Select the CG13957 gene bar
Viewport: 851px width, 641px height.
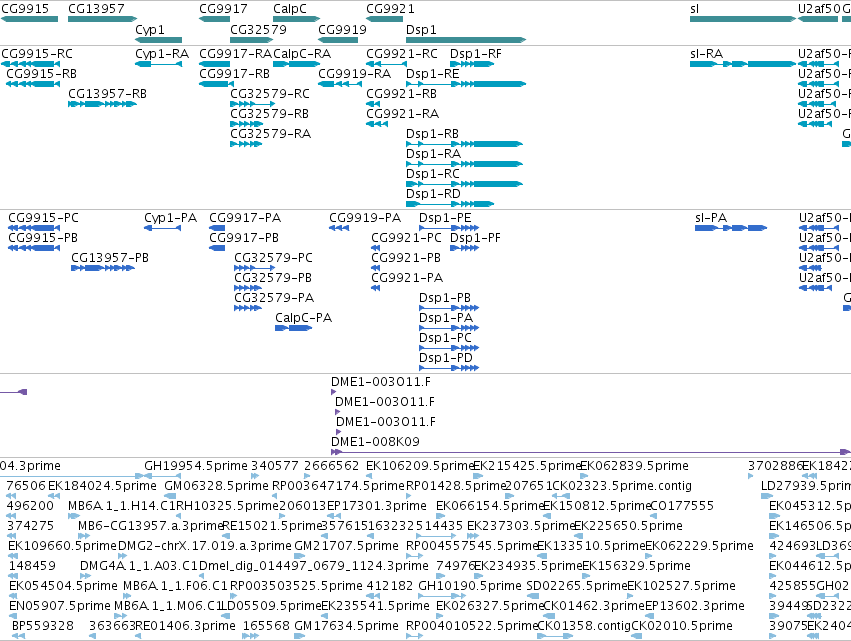point(102,19)
